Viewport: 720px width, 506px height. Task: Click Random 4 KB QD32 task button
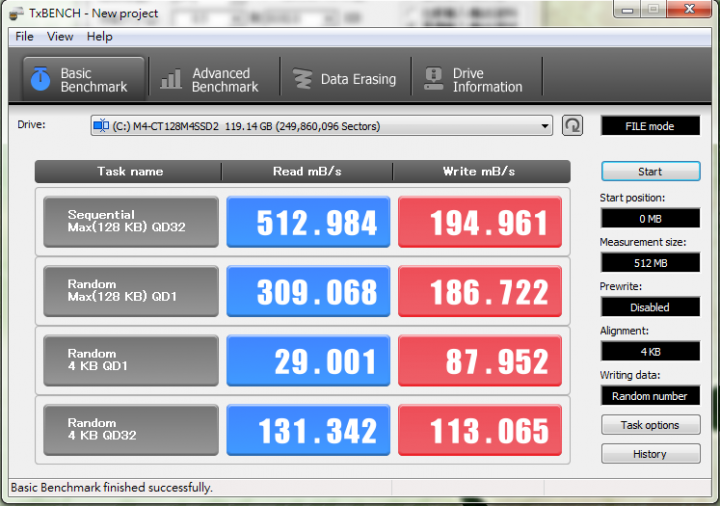(131, 430)
